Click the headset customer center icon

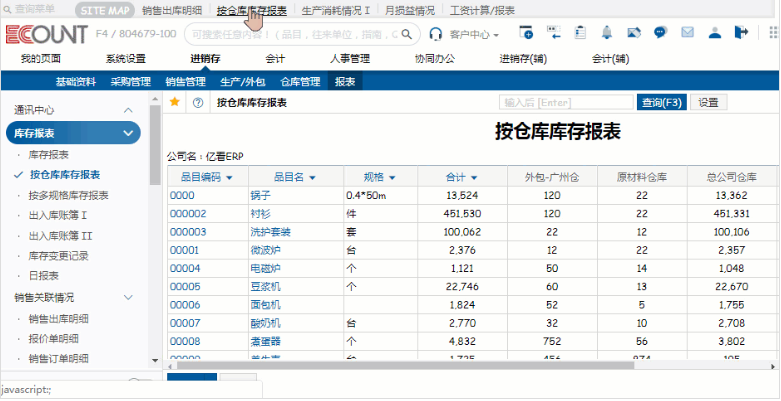tap(436, 34)
